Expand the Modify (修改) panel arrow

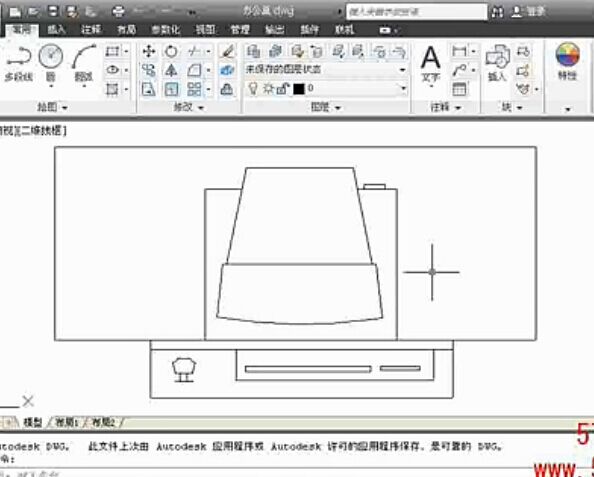[x=201, y=108]
